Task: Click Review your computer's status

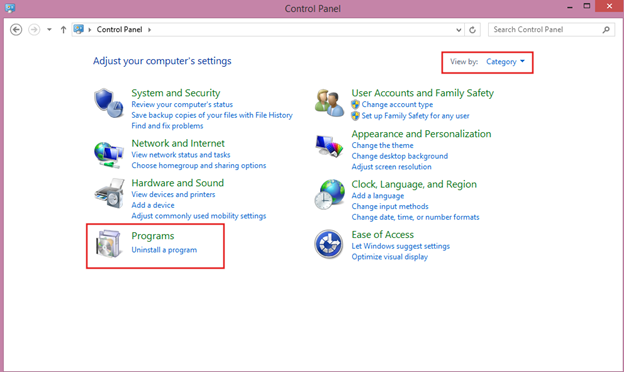Action: click(182, 104)
